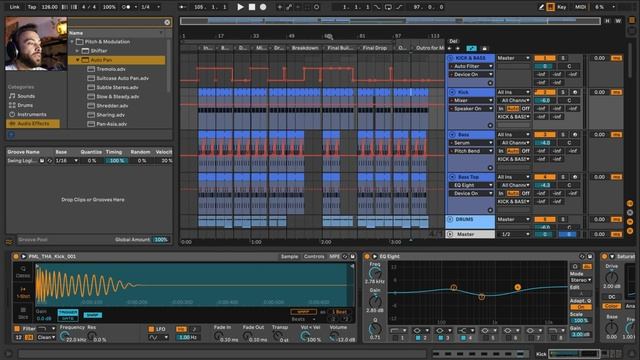The image size is (640, 360).
Task: Toggle the automation mode icon
Action: (x=471, y=49)
